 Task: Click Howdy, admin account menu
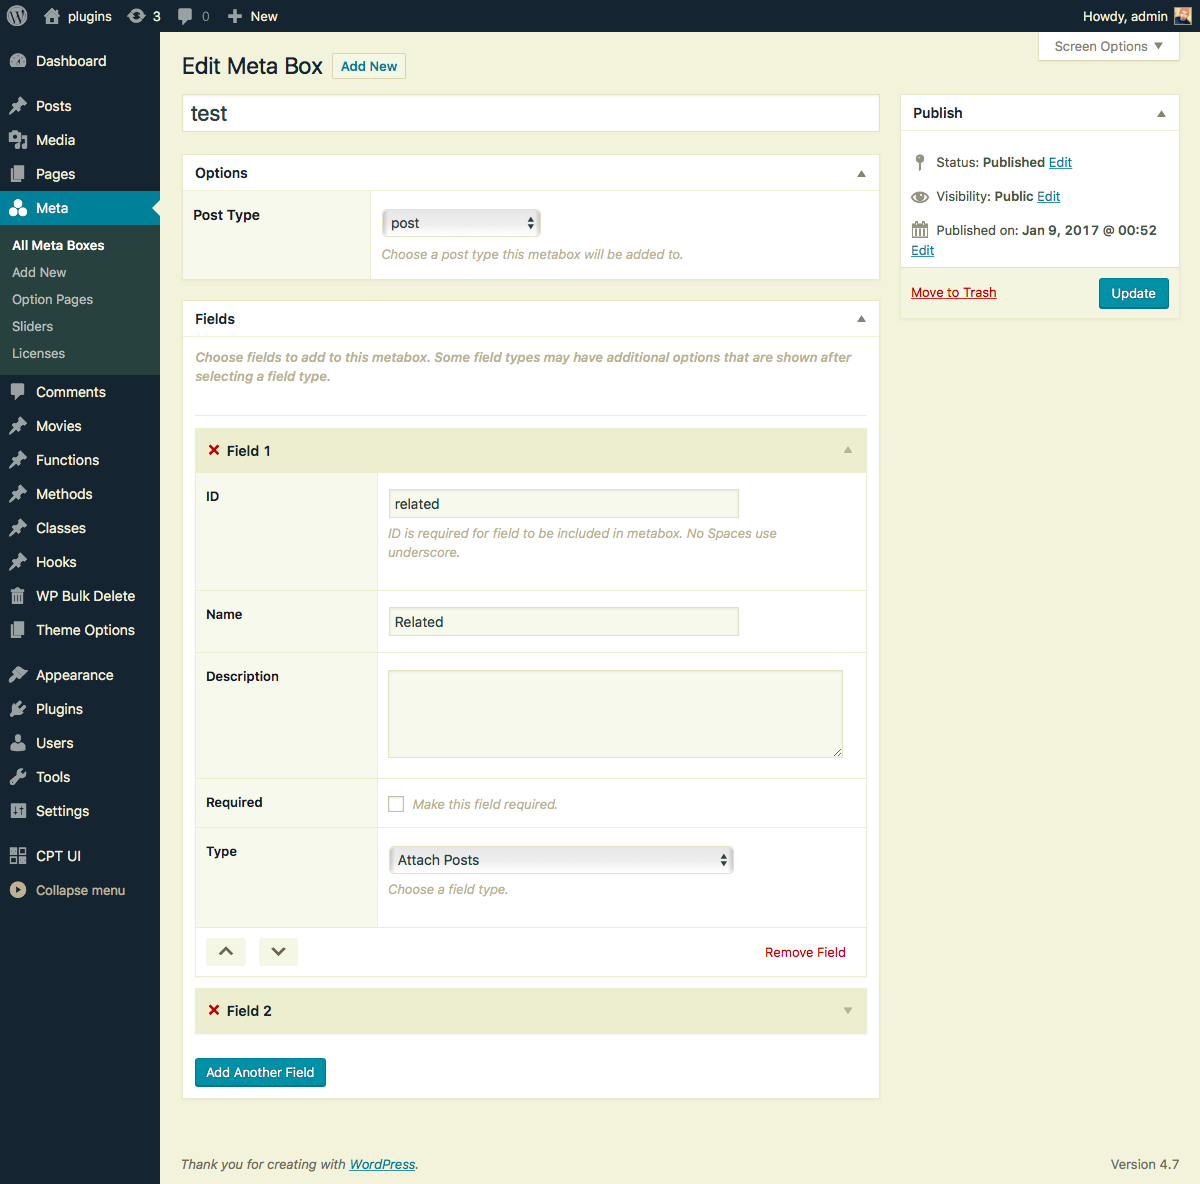(1136, 16)
